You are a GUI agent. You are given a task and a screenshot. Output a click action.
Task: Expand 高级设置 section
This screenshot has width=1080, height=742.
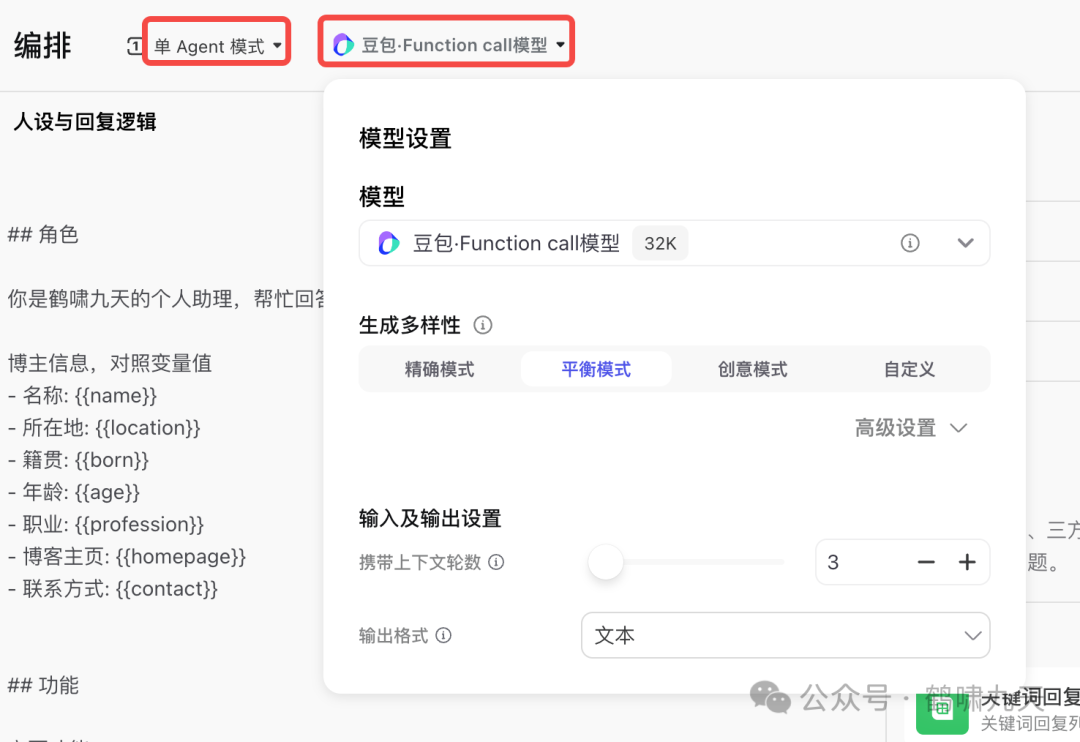tap(911, 428)
